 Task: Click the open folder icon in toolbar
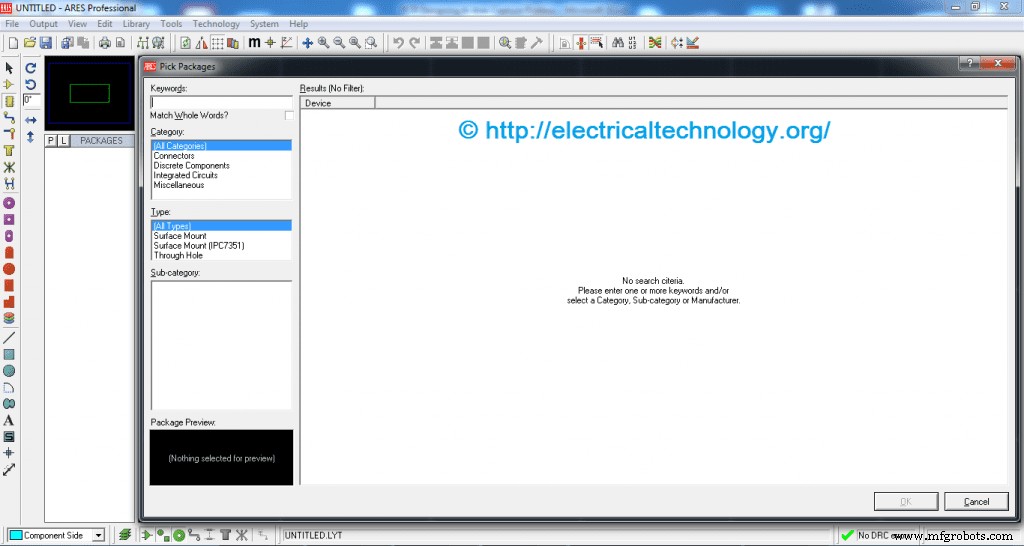tap(30, 43)
